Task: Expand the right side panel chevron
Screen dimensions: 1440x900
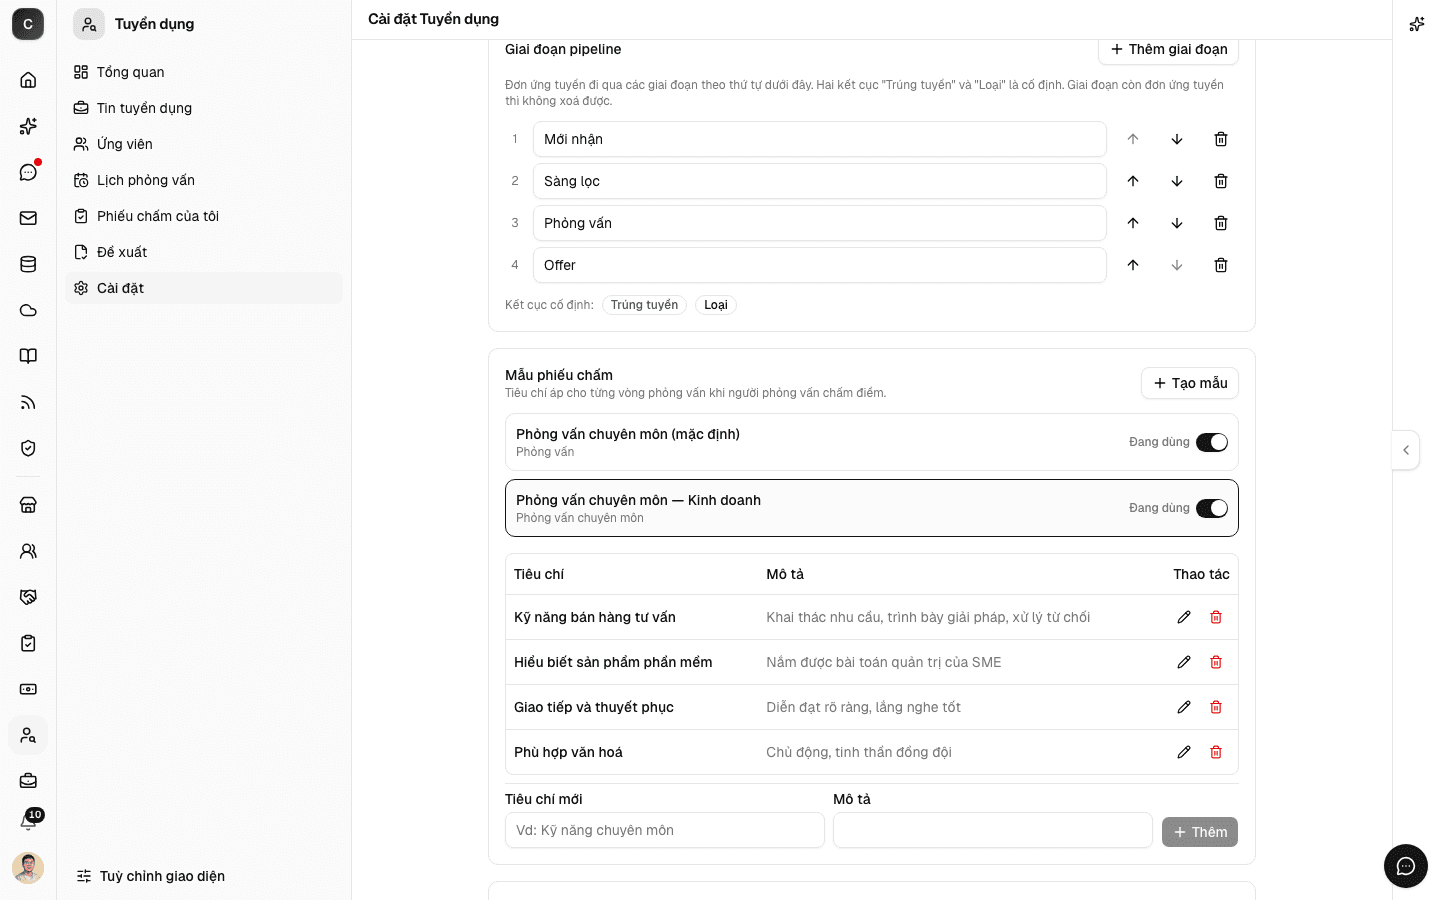Action: tap(1406, 450)
